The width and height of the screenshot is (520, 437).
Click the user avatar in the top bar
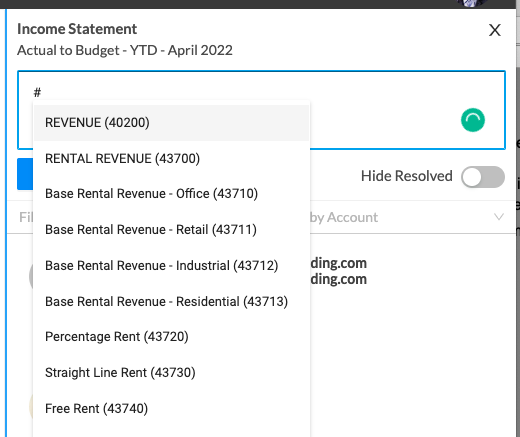(472, 3)
